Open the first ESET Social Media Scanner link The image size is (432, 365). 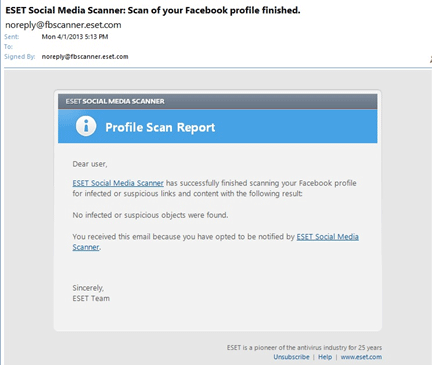[x=118, y=183]
